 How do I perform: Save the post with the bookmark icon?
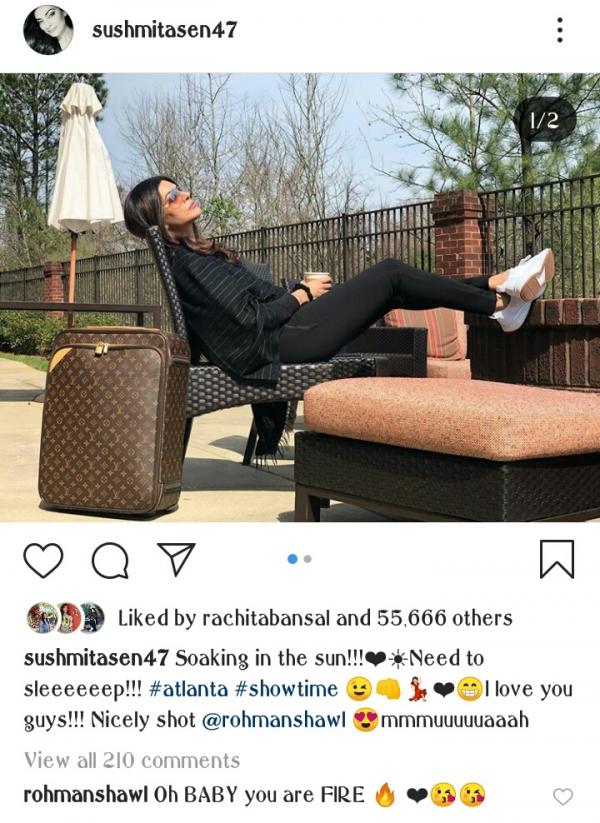[557, 560]
